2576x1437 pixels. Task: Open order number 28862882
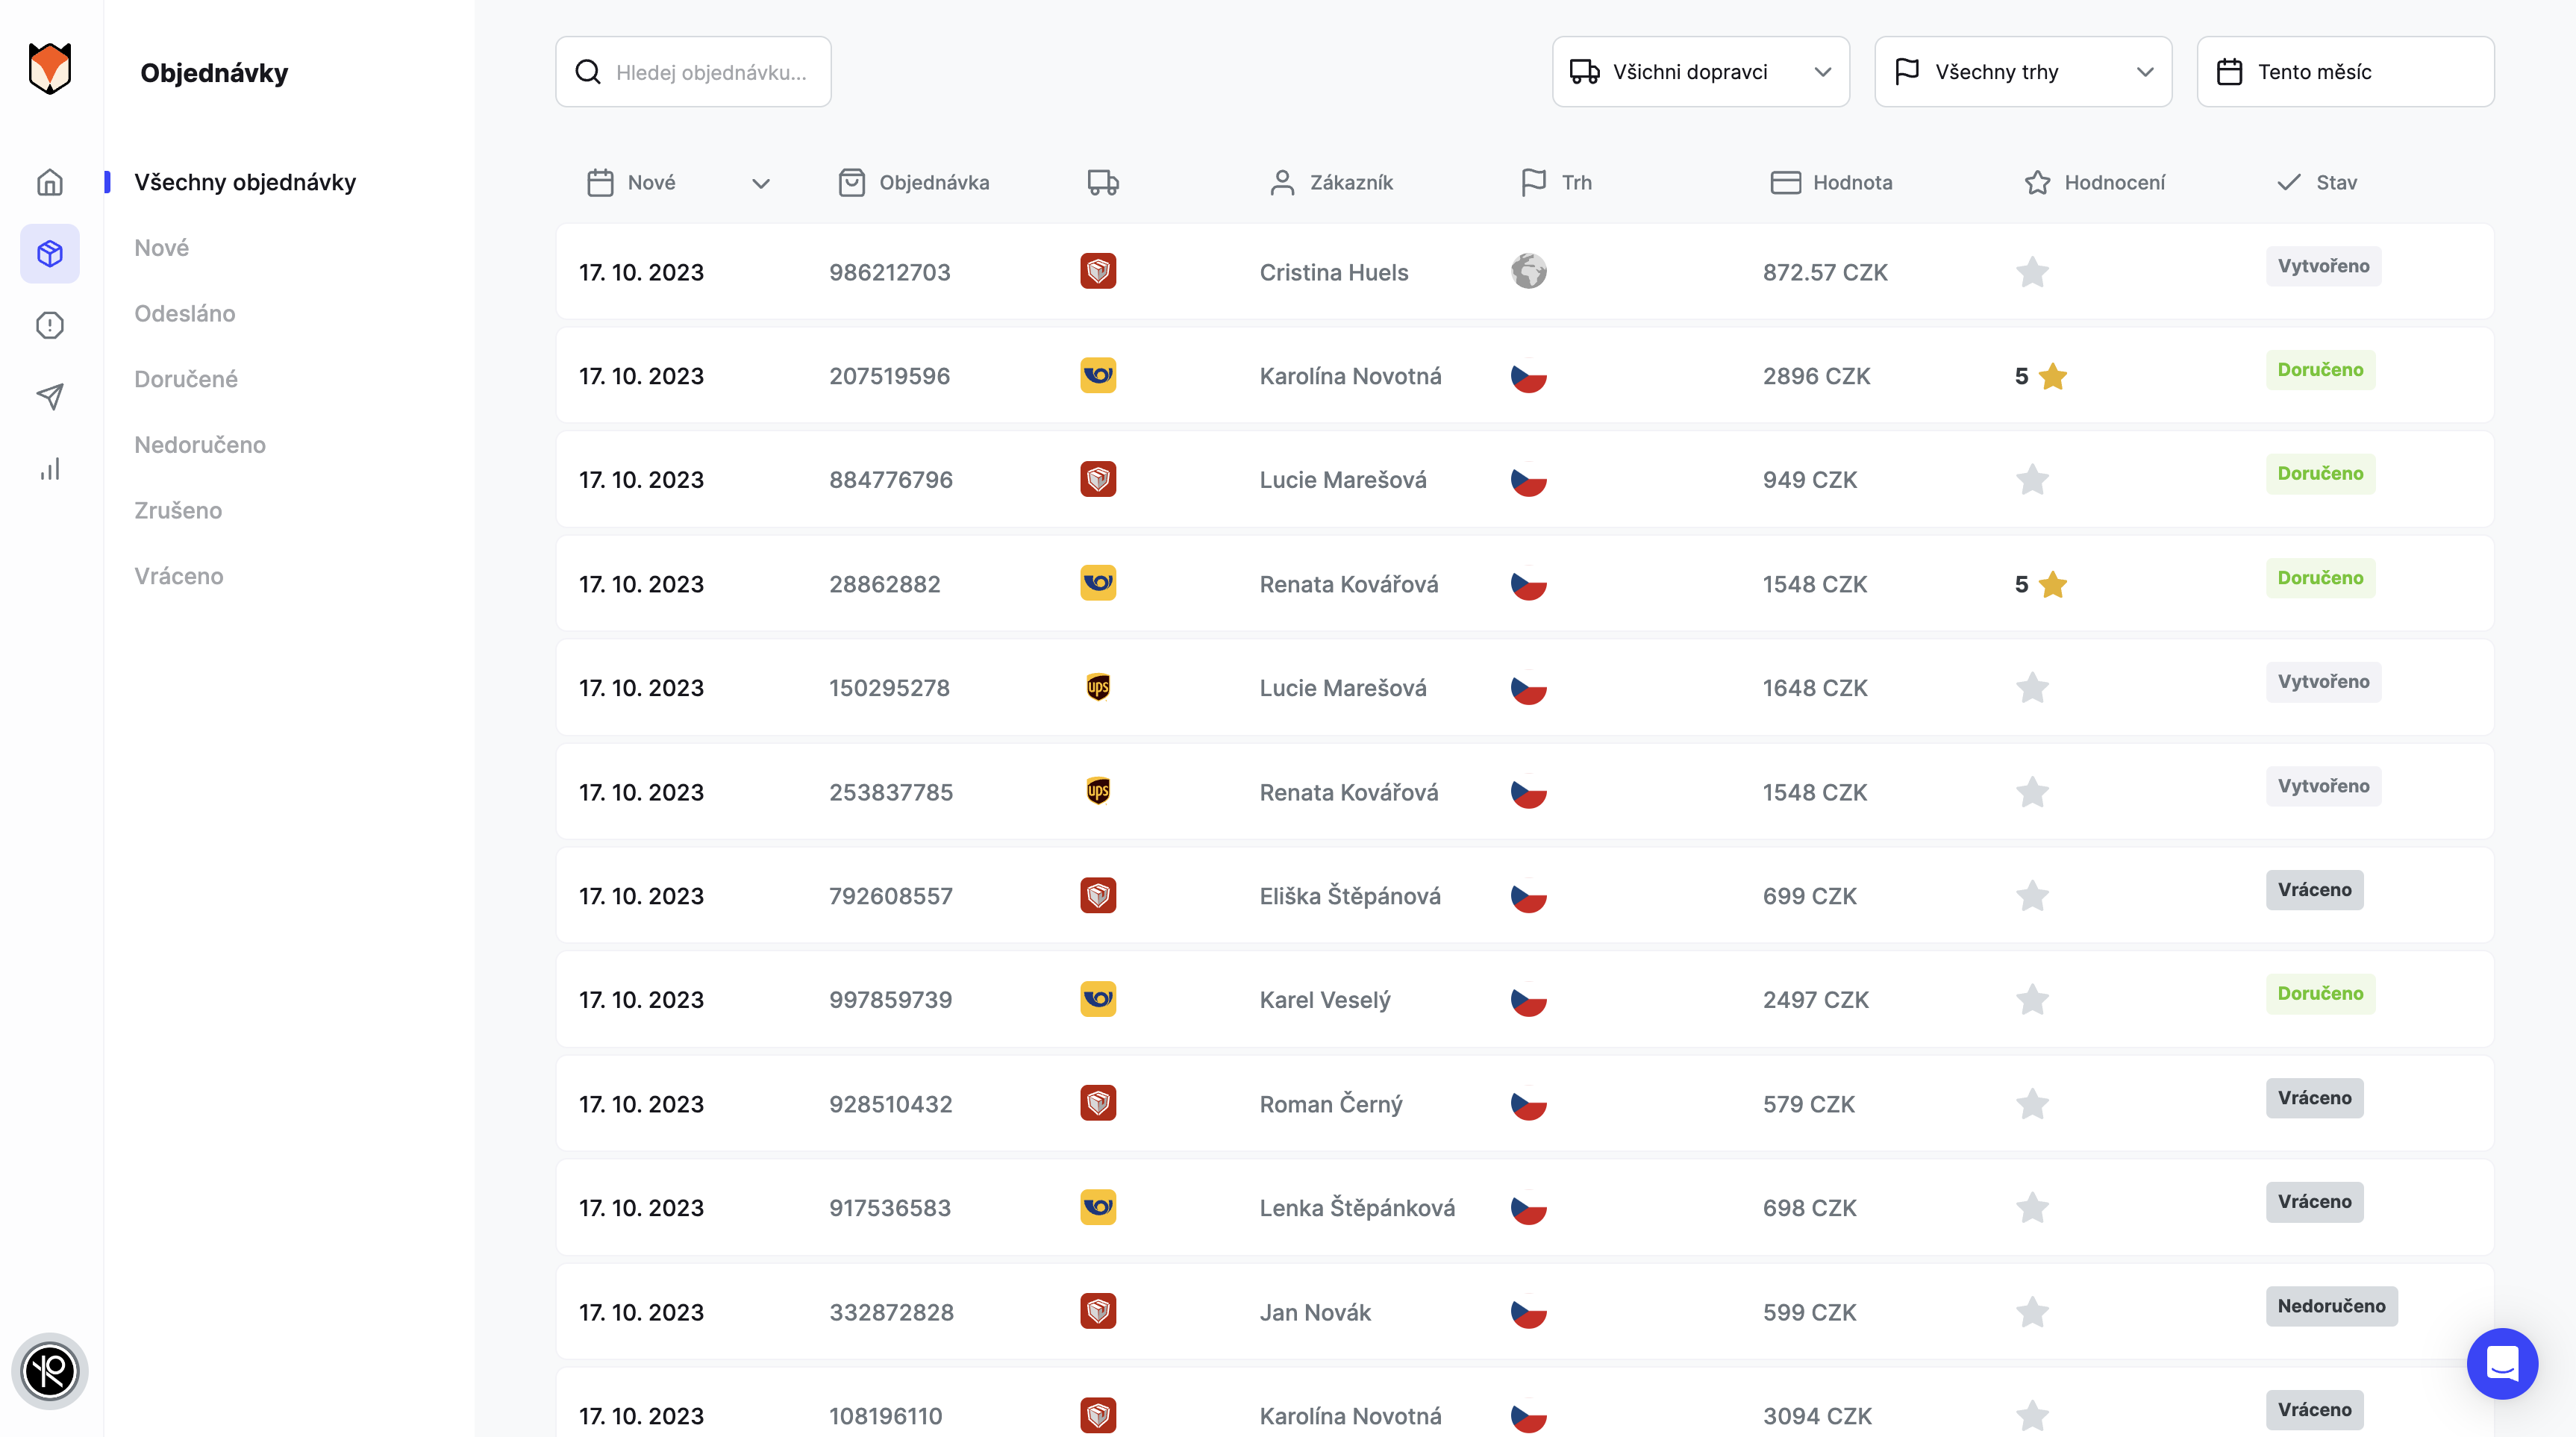coord(884,584)
